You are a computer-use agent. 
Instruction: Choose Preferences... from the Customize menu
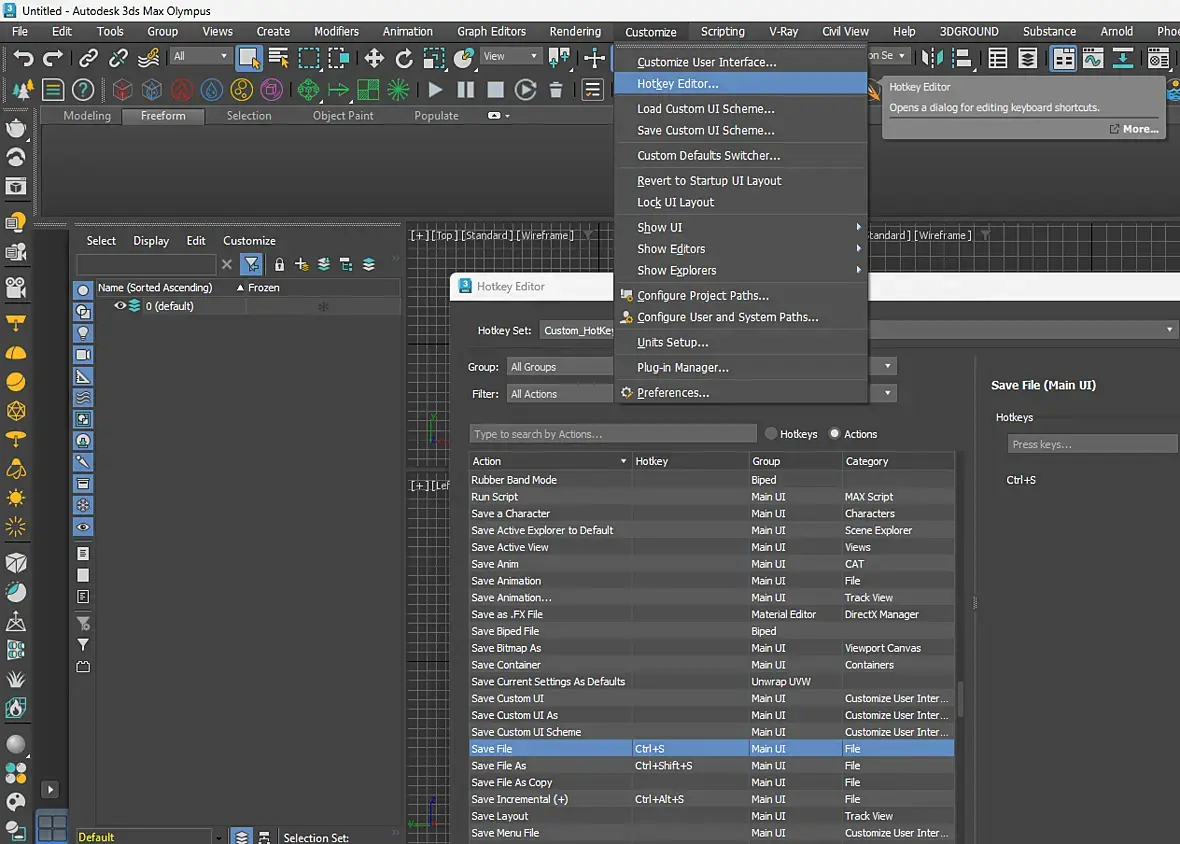pos(673,393)
